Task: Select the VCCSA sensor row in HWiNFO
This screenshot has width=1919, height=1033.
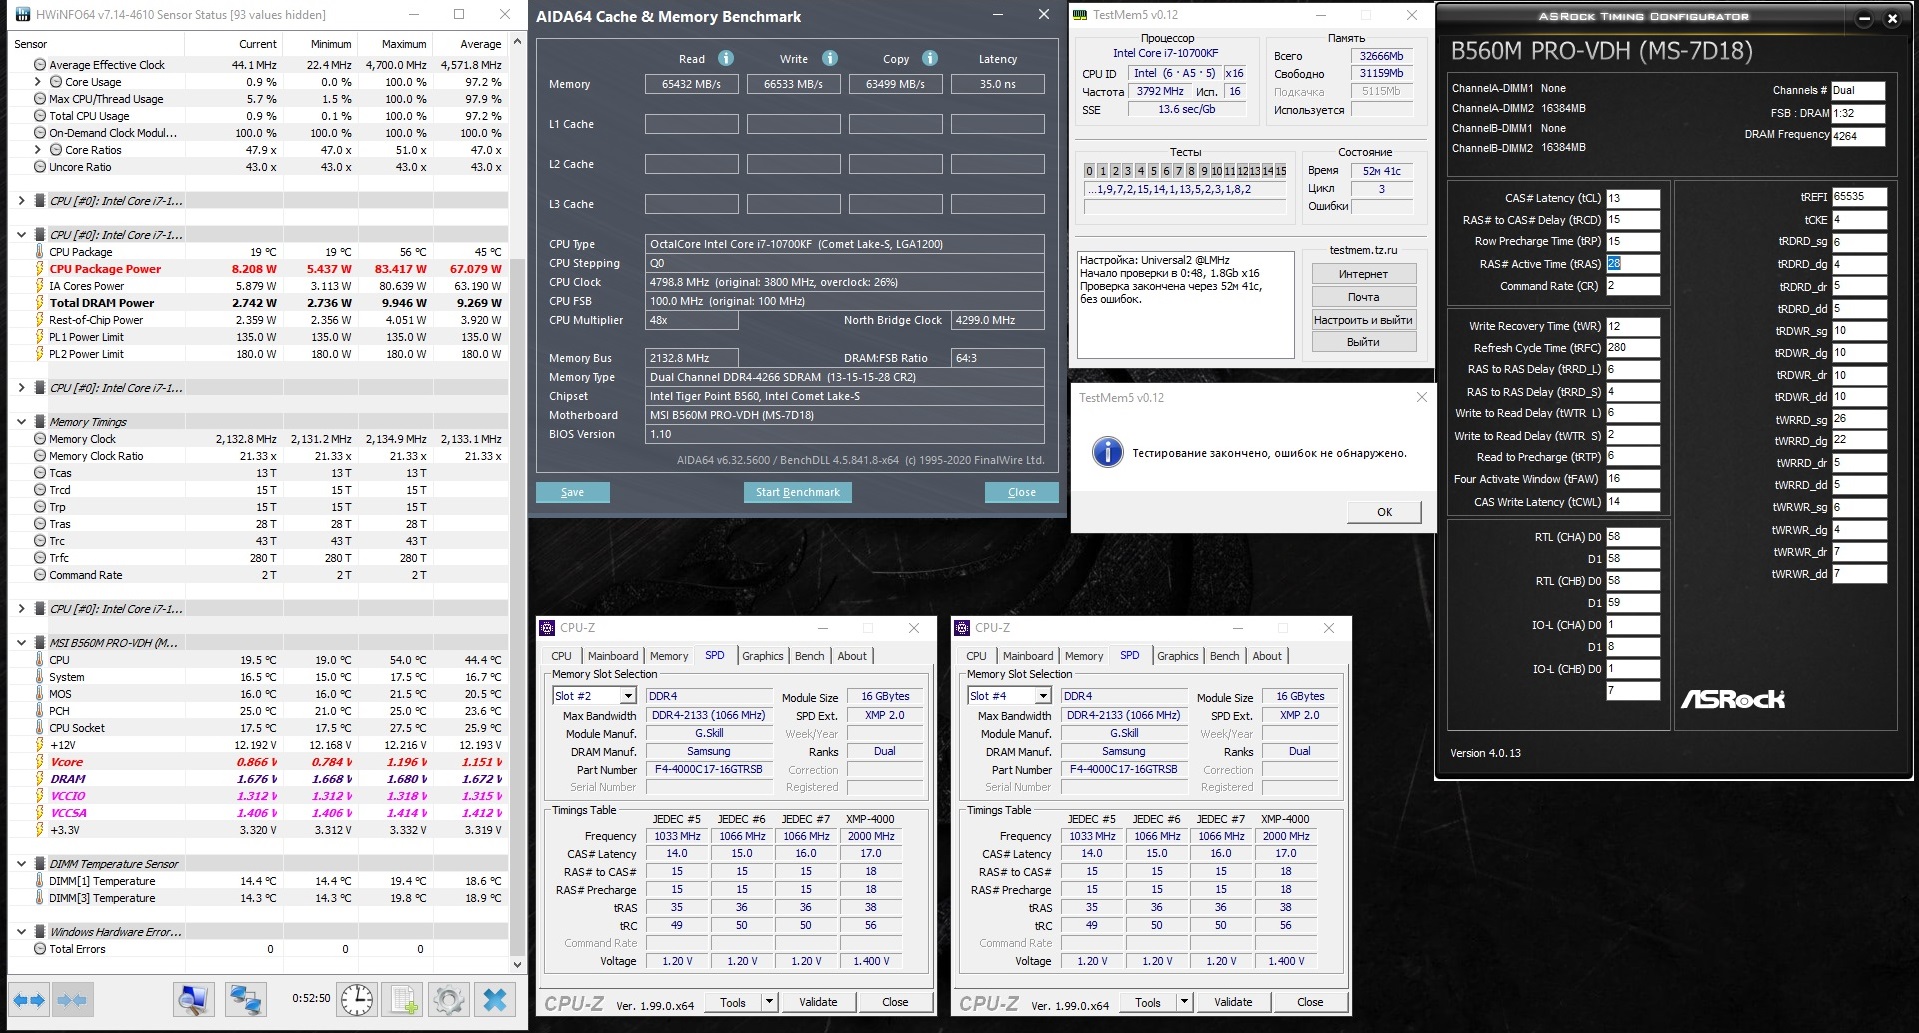Action: (x=258, y=813)
